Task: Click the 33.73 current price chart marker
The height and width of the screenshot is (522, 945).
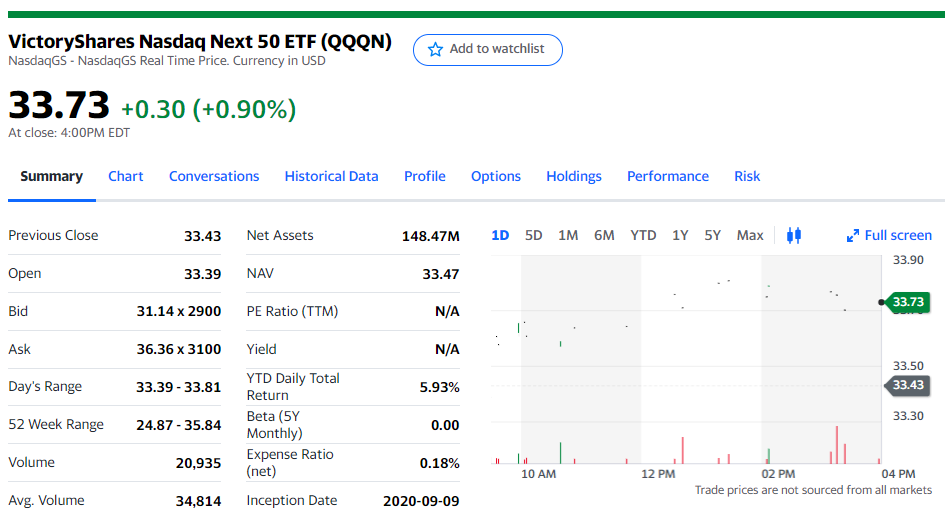Action: [908, 301]
